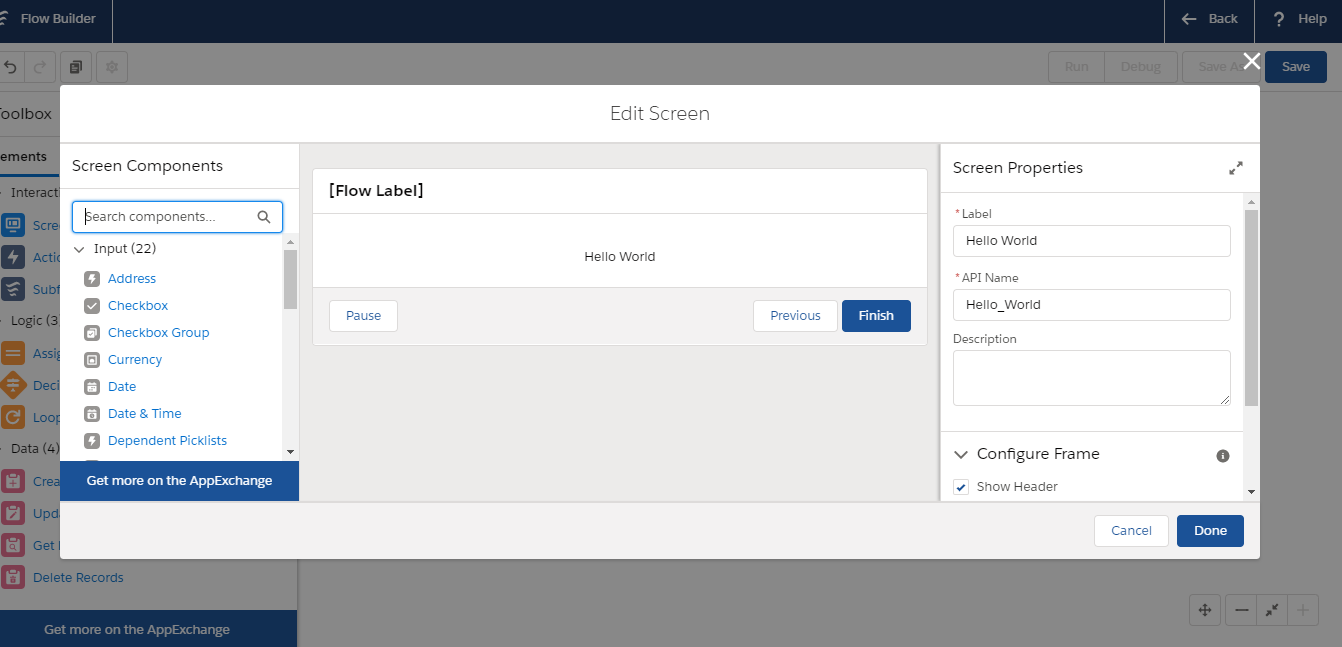Viewport: 1342px width, 647px height.
Task: Click the Currency component icon
Action: pos(92,360)
